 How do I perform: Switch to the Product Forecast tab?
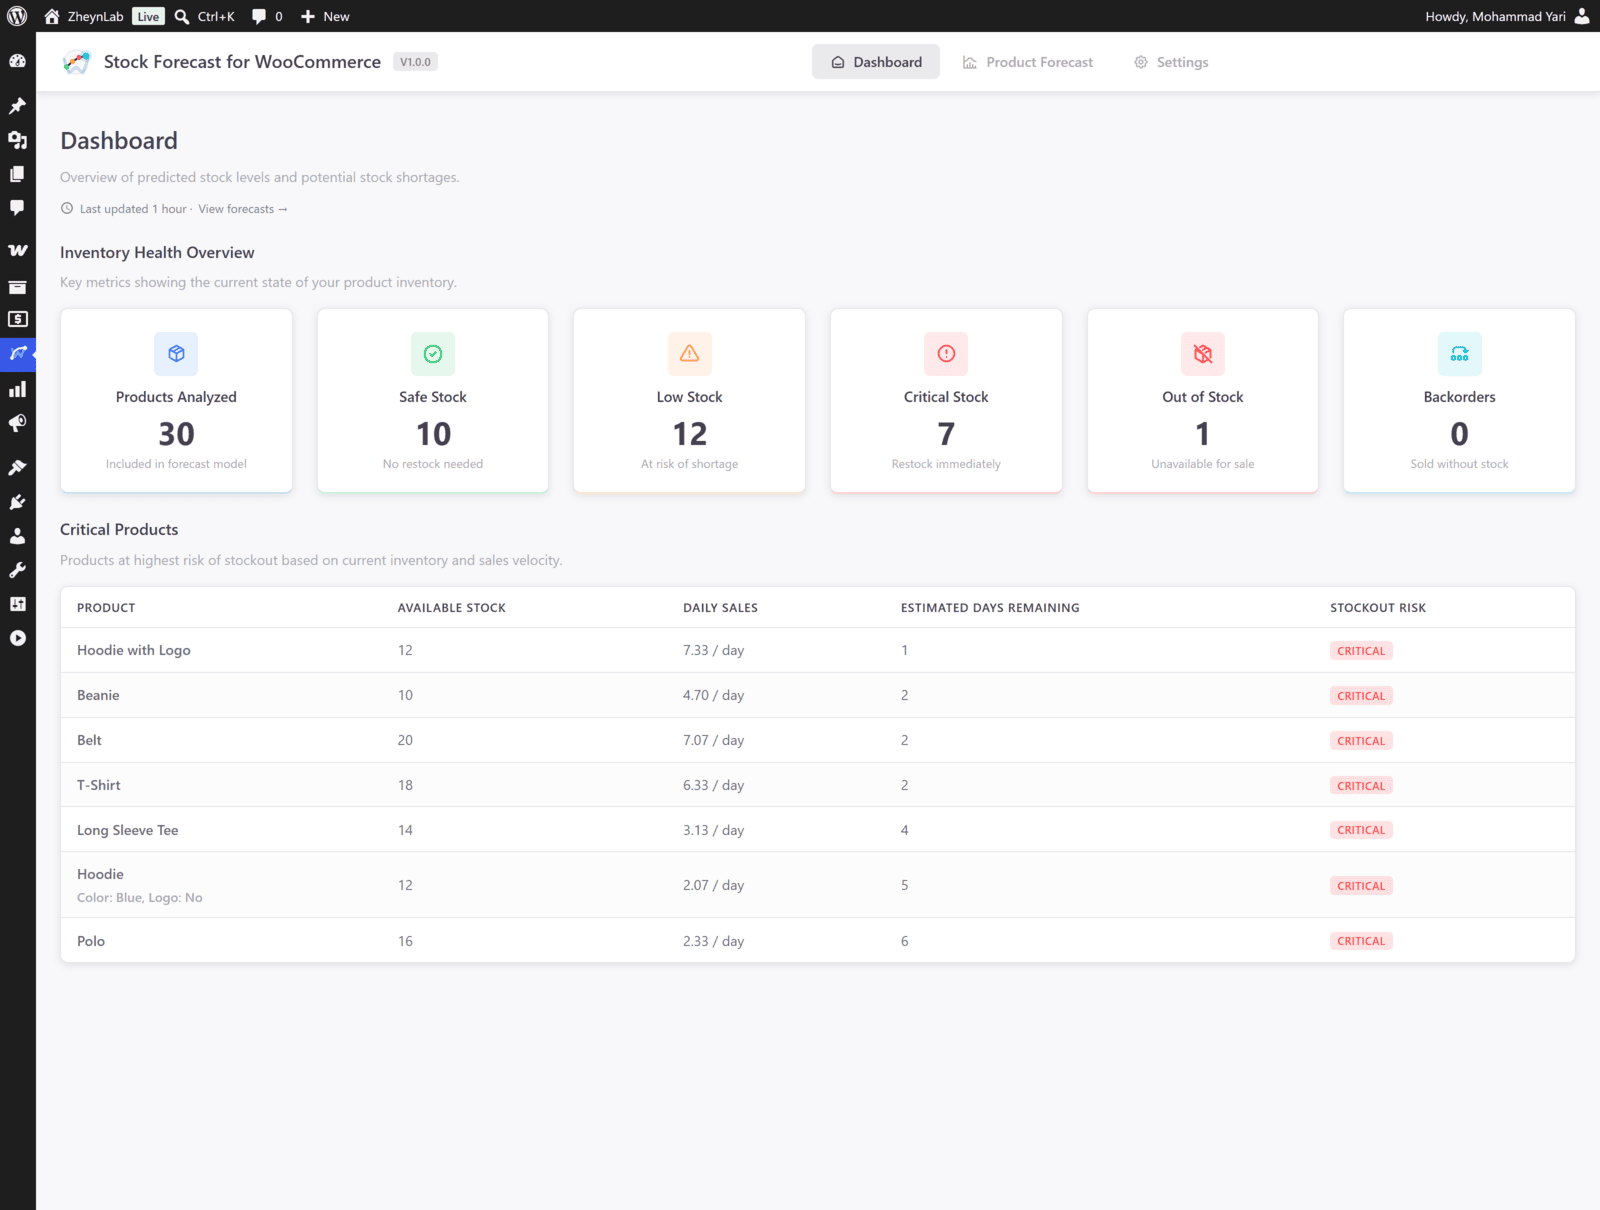pos(1028,62)
